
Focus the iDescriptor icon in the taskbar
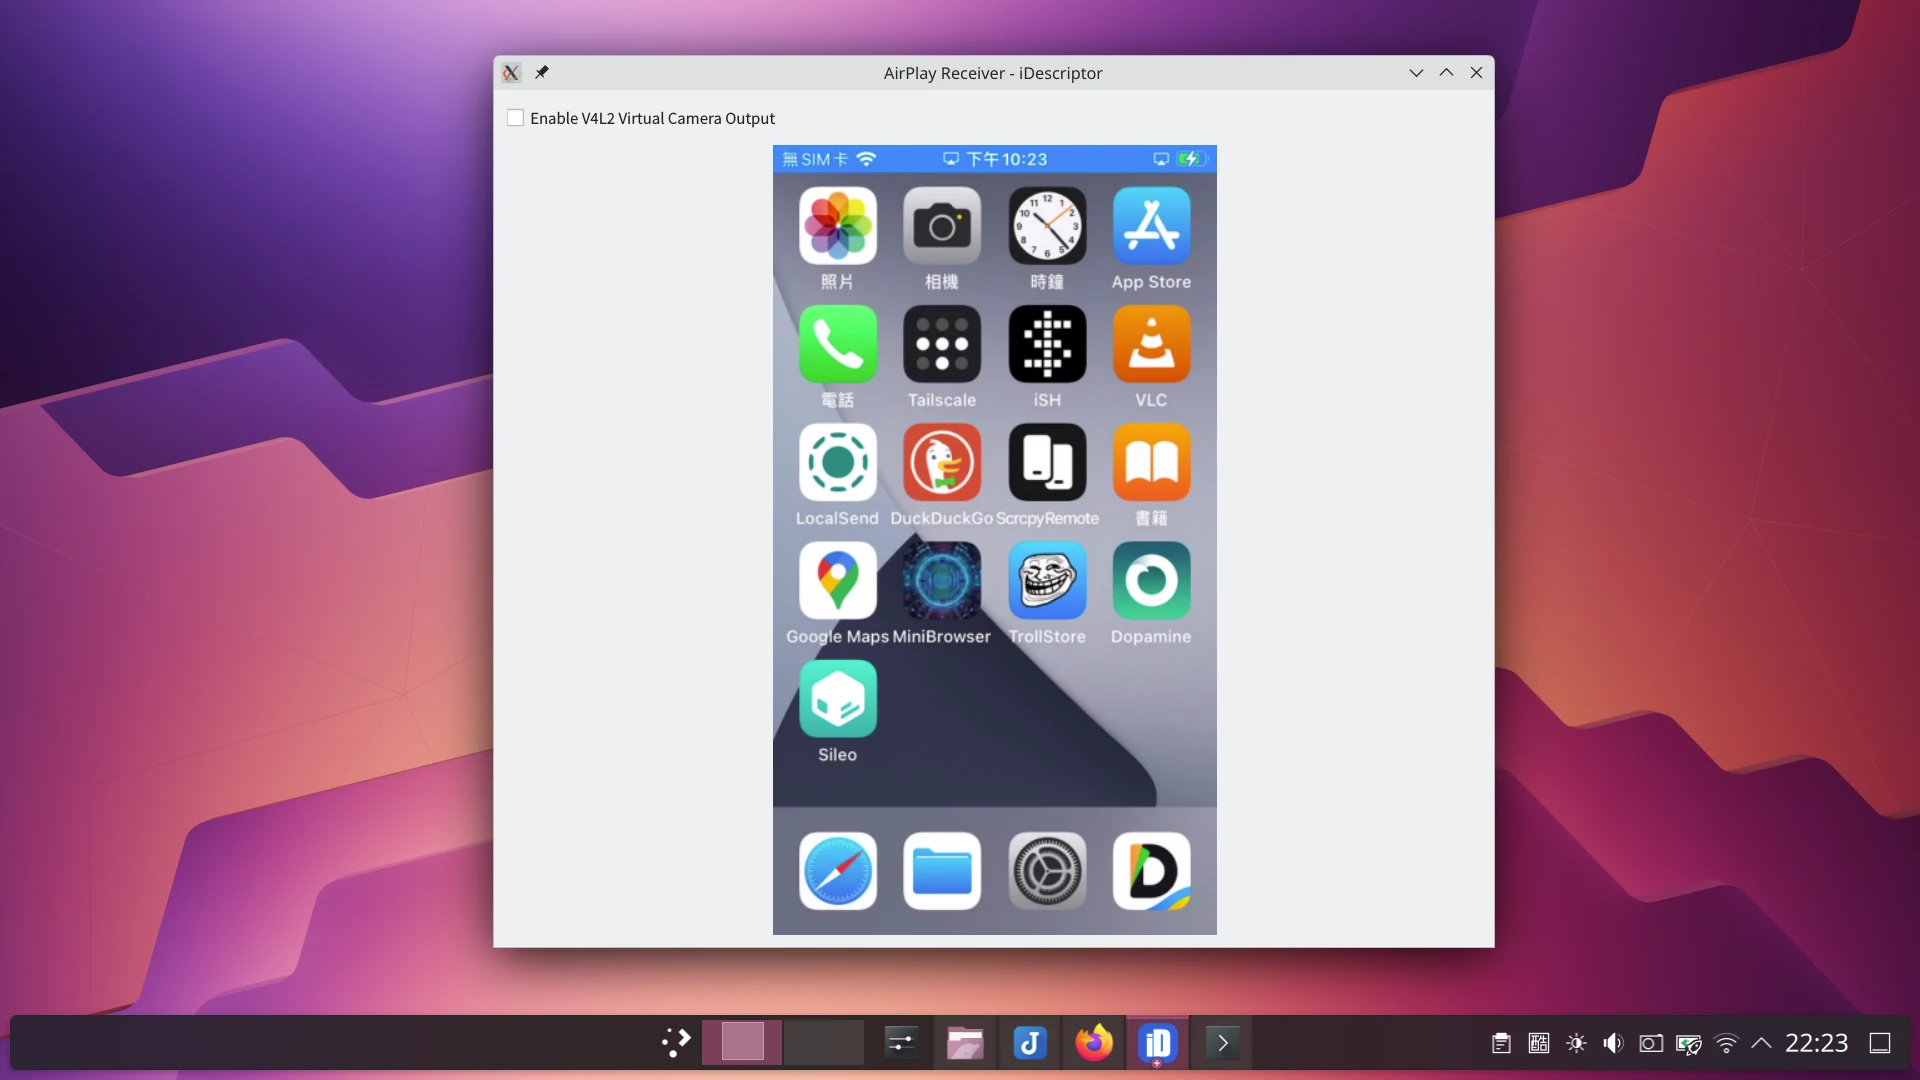pos(1158,1042)
